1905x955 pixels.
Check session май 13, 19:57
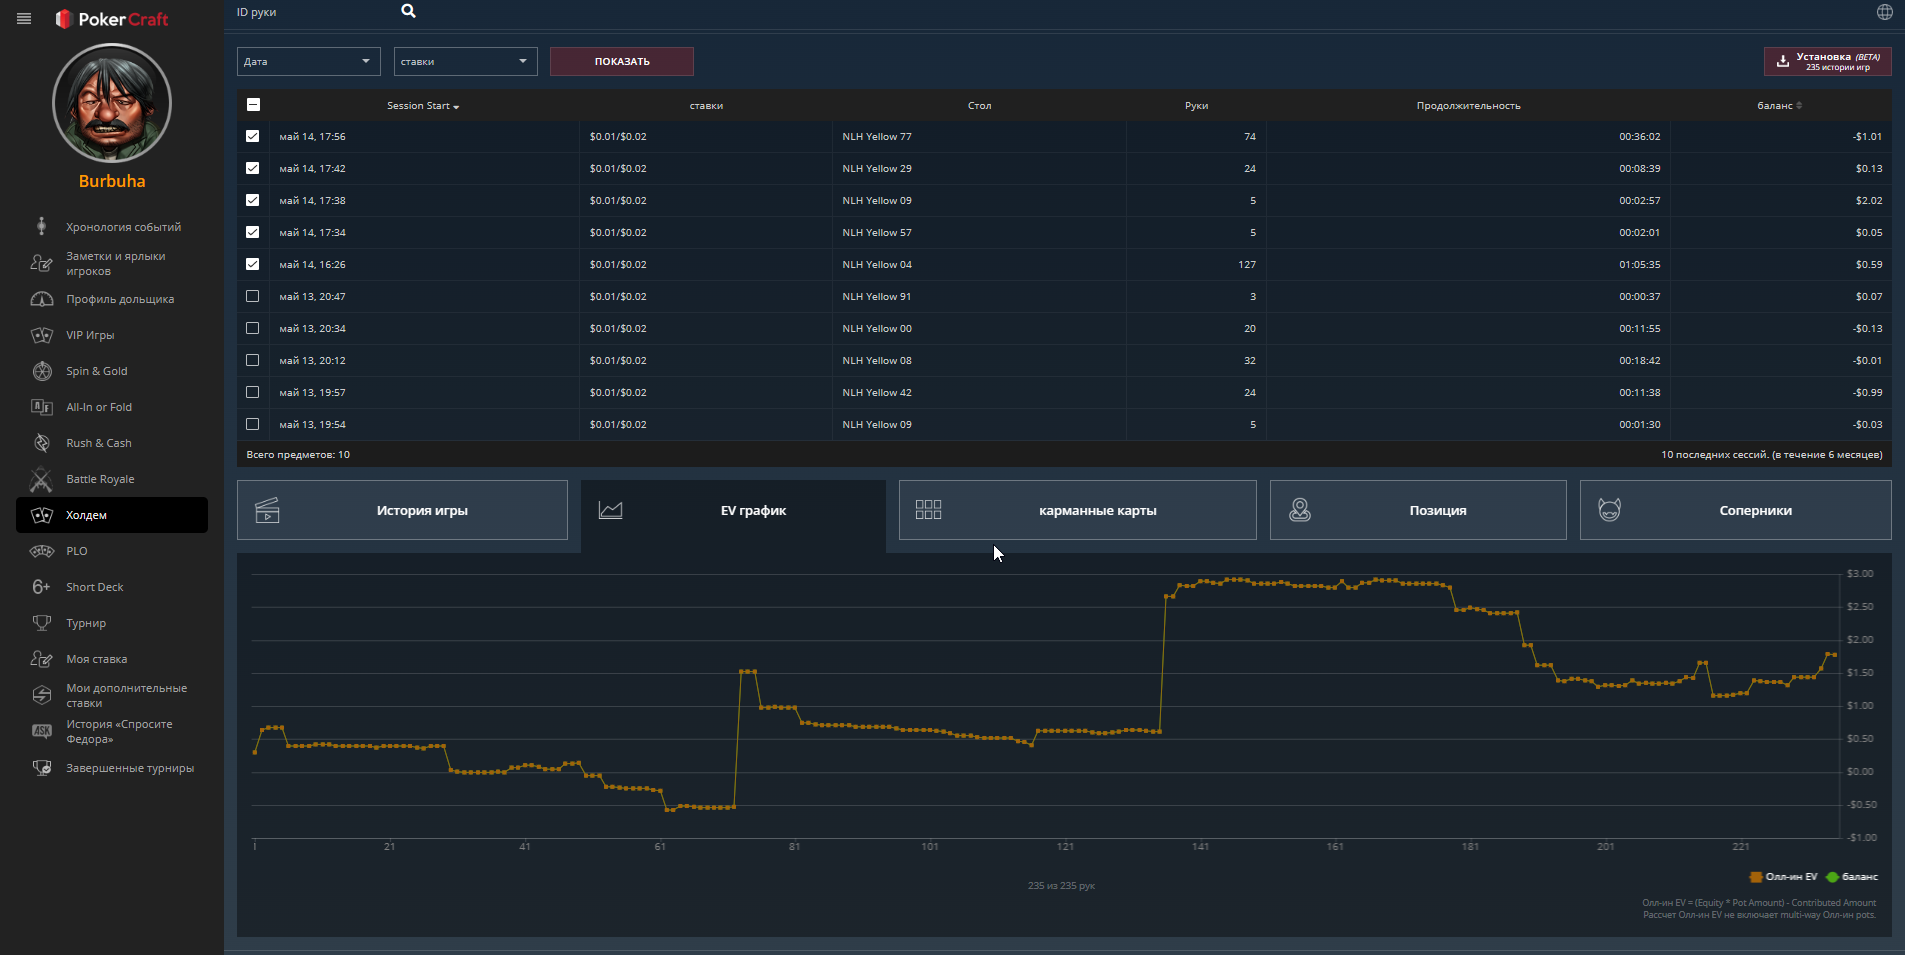pos(252,392)
